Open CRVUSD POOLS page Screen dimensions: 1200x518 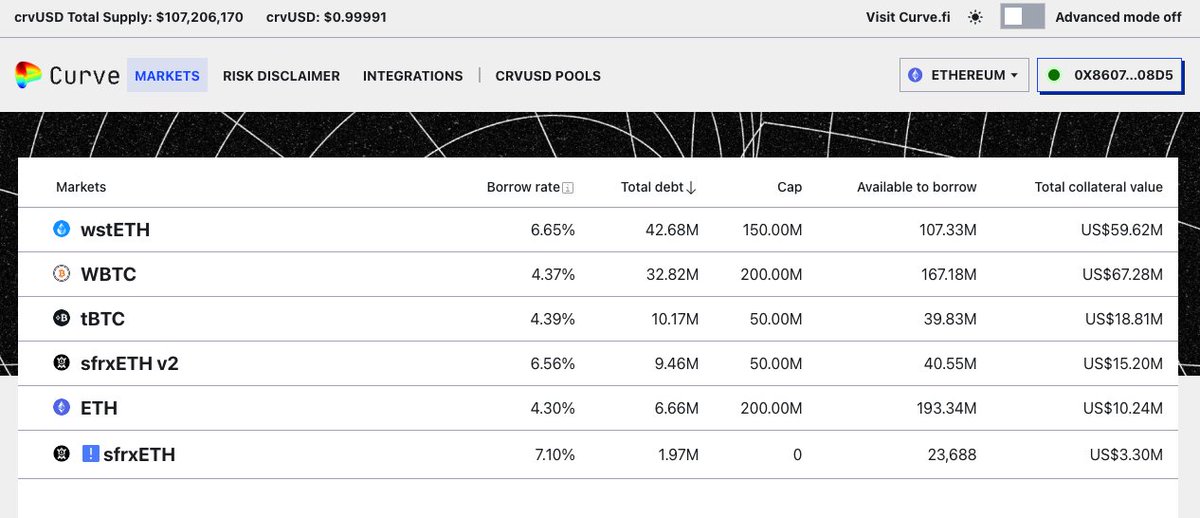[x=548, y=75]
